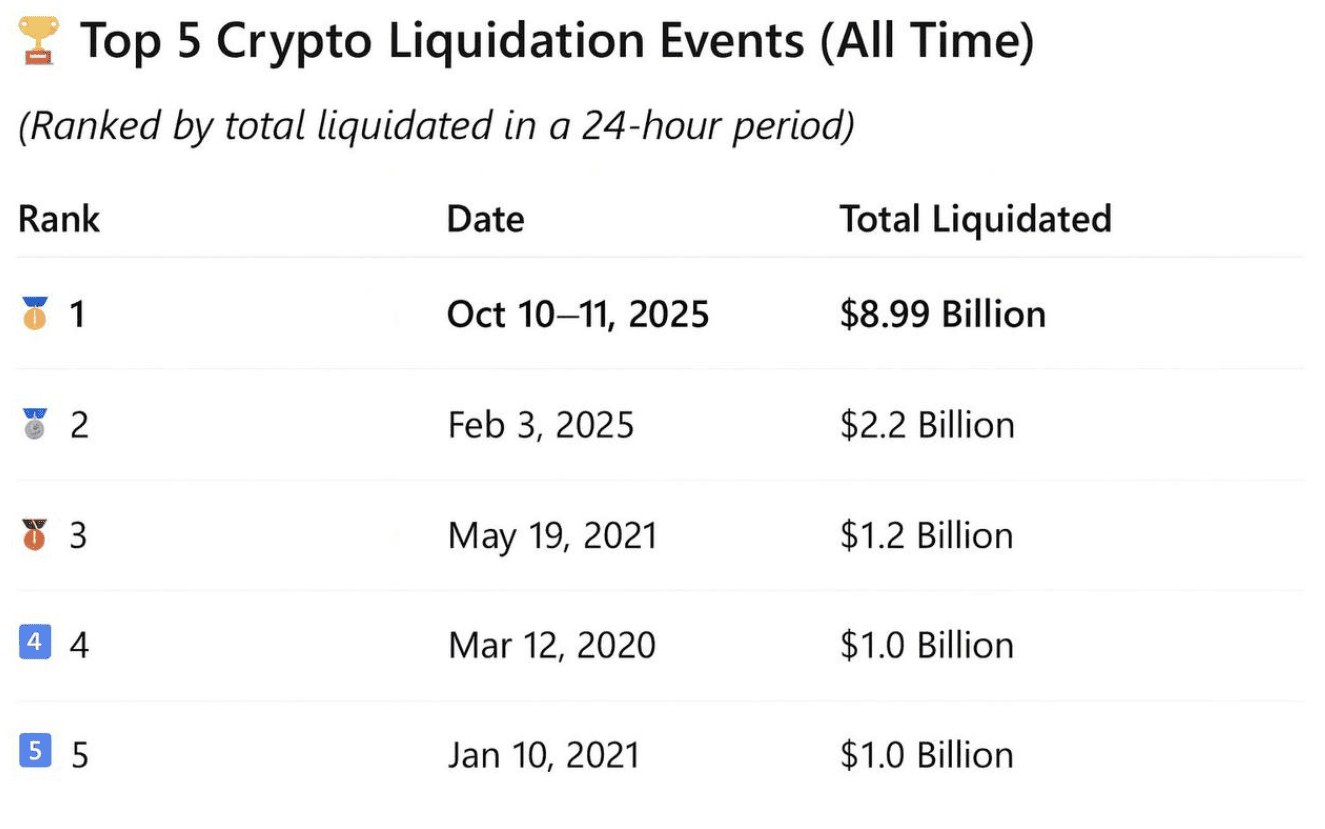The width and height of the screenshot is (1325, 829).
Task: Select the Feb 3, 2025 date cell
Action: [540, 425]
